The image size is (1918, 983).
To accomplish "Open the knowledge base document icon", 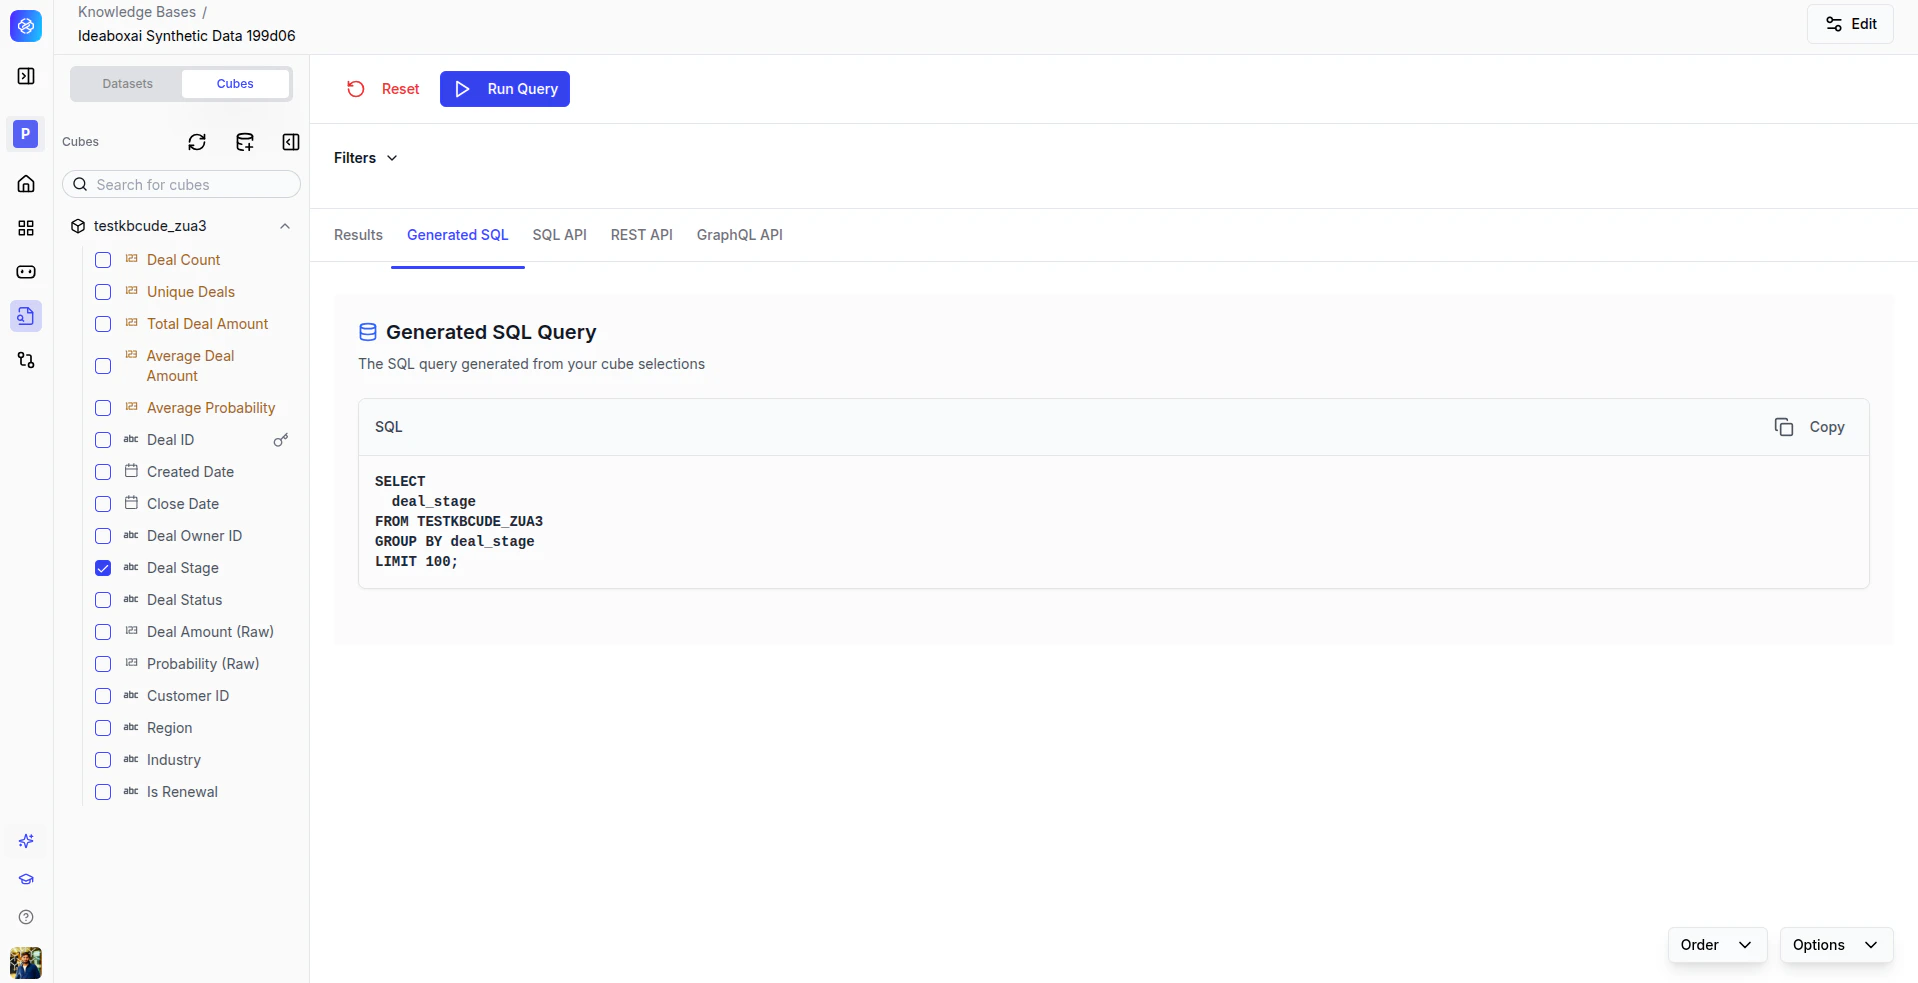I will click(26, 316).
